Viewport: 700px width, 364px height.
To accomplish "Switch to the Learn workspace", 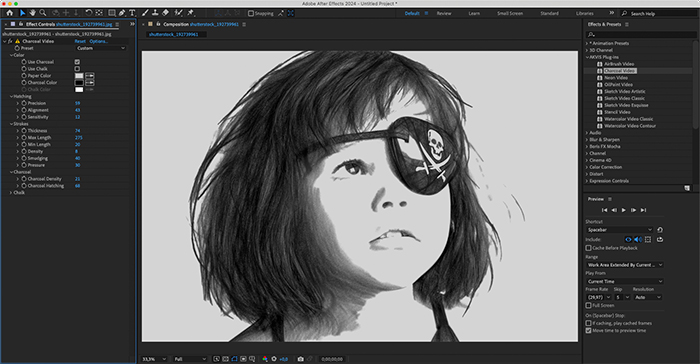I will 474,13.
